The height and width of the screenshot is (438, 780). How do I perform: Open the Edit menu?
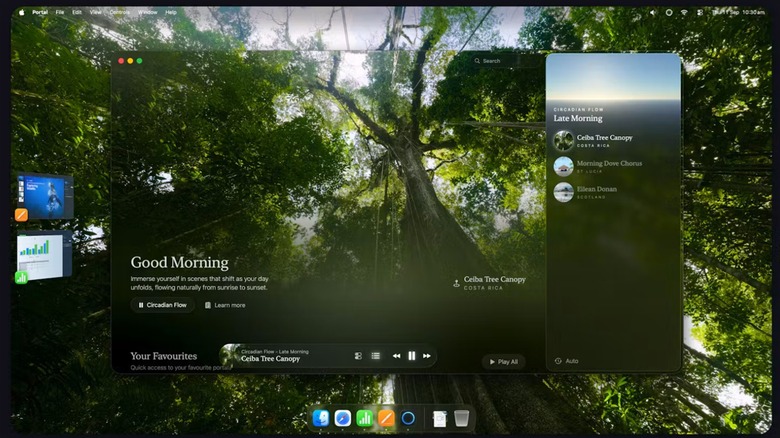pos(77,12)
